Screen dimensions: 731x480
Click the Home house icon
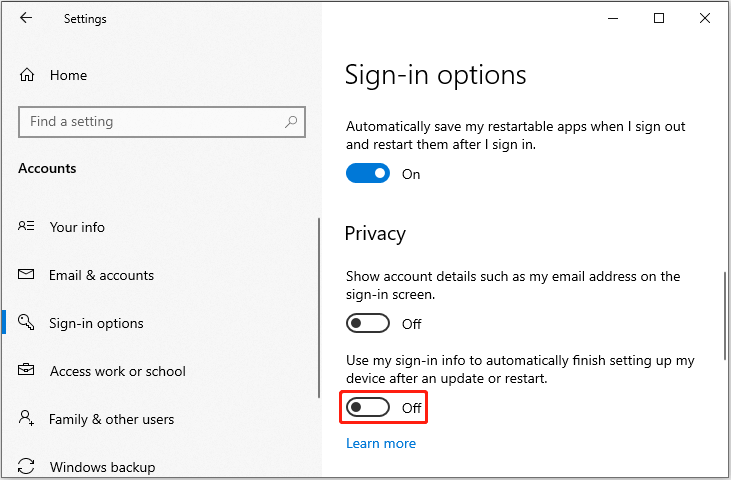pos(27,75)
